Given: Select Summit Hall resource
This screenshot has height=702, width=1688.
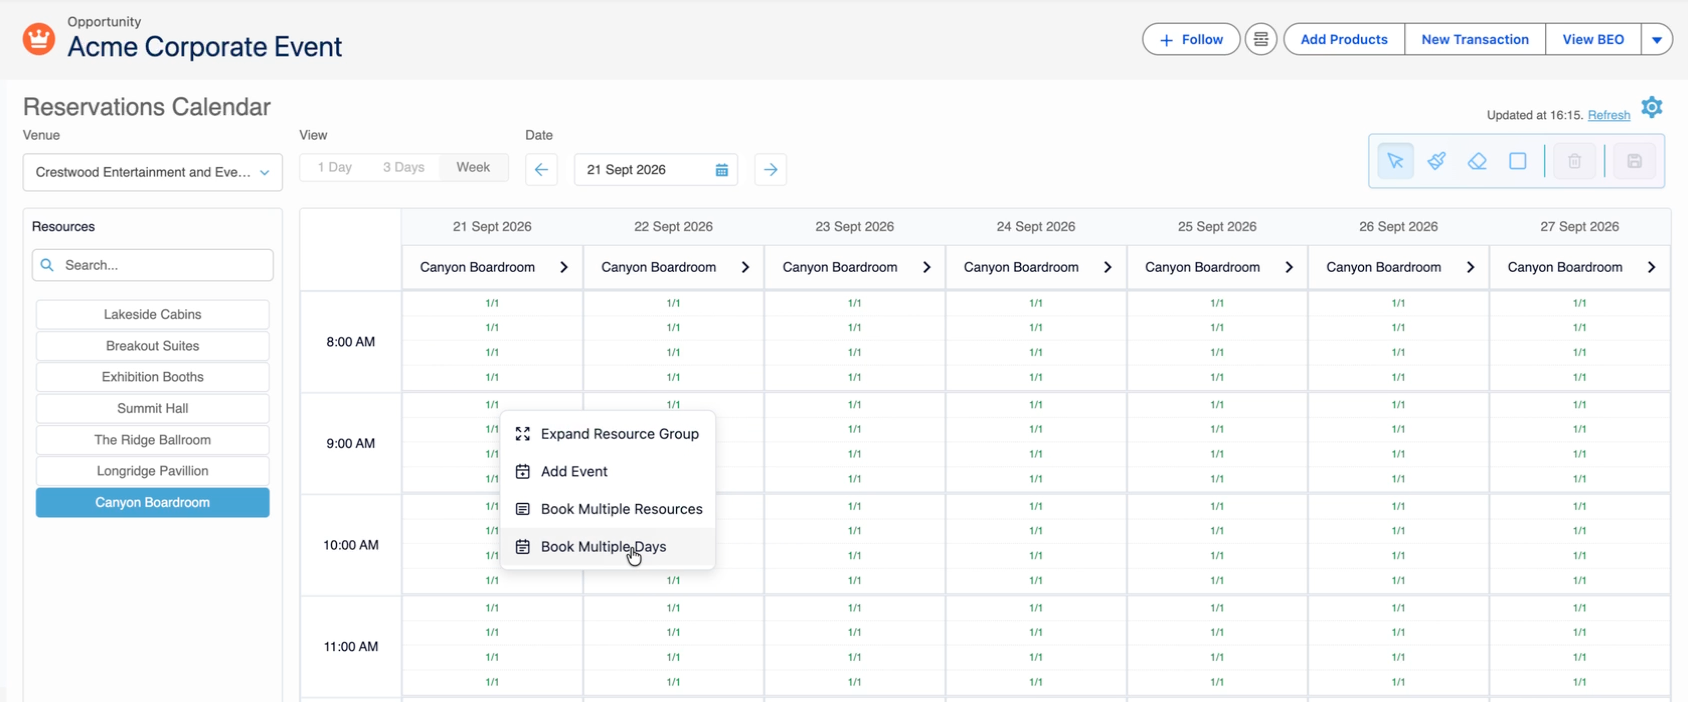Looking at the screenshot, I should pyautogui.click(x=153, y=408).
